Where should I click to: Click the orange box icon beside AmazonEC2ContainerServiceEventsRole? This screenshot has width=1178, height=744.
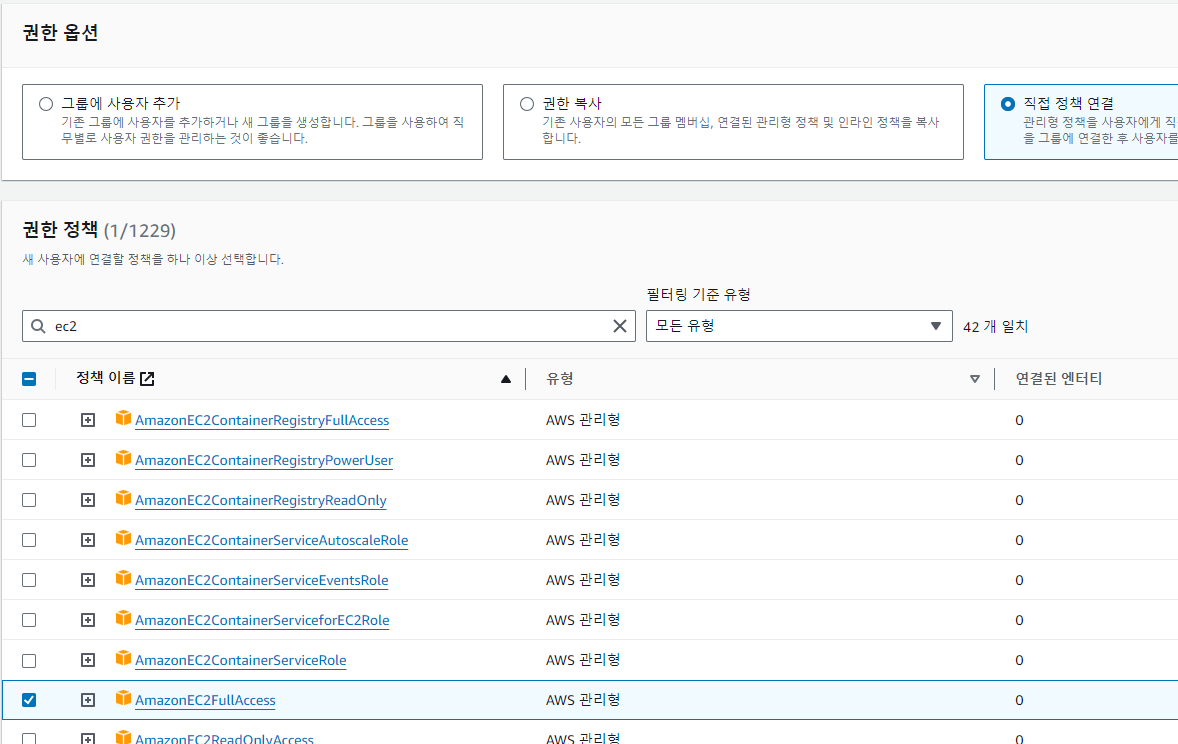click(123, 578)
